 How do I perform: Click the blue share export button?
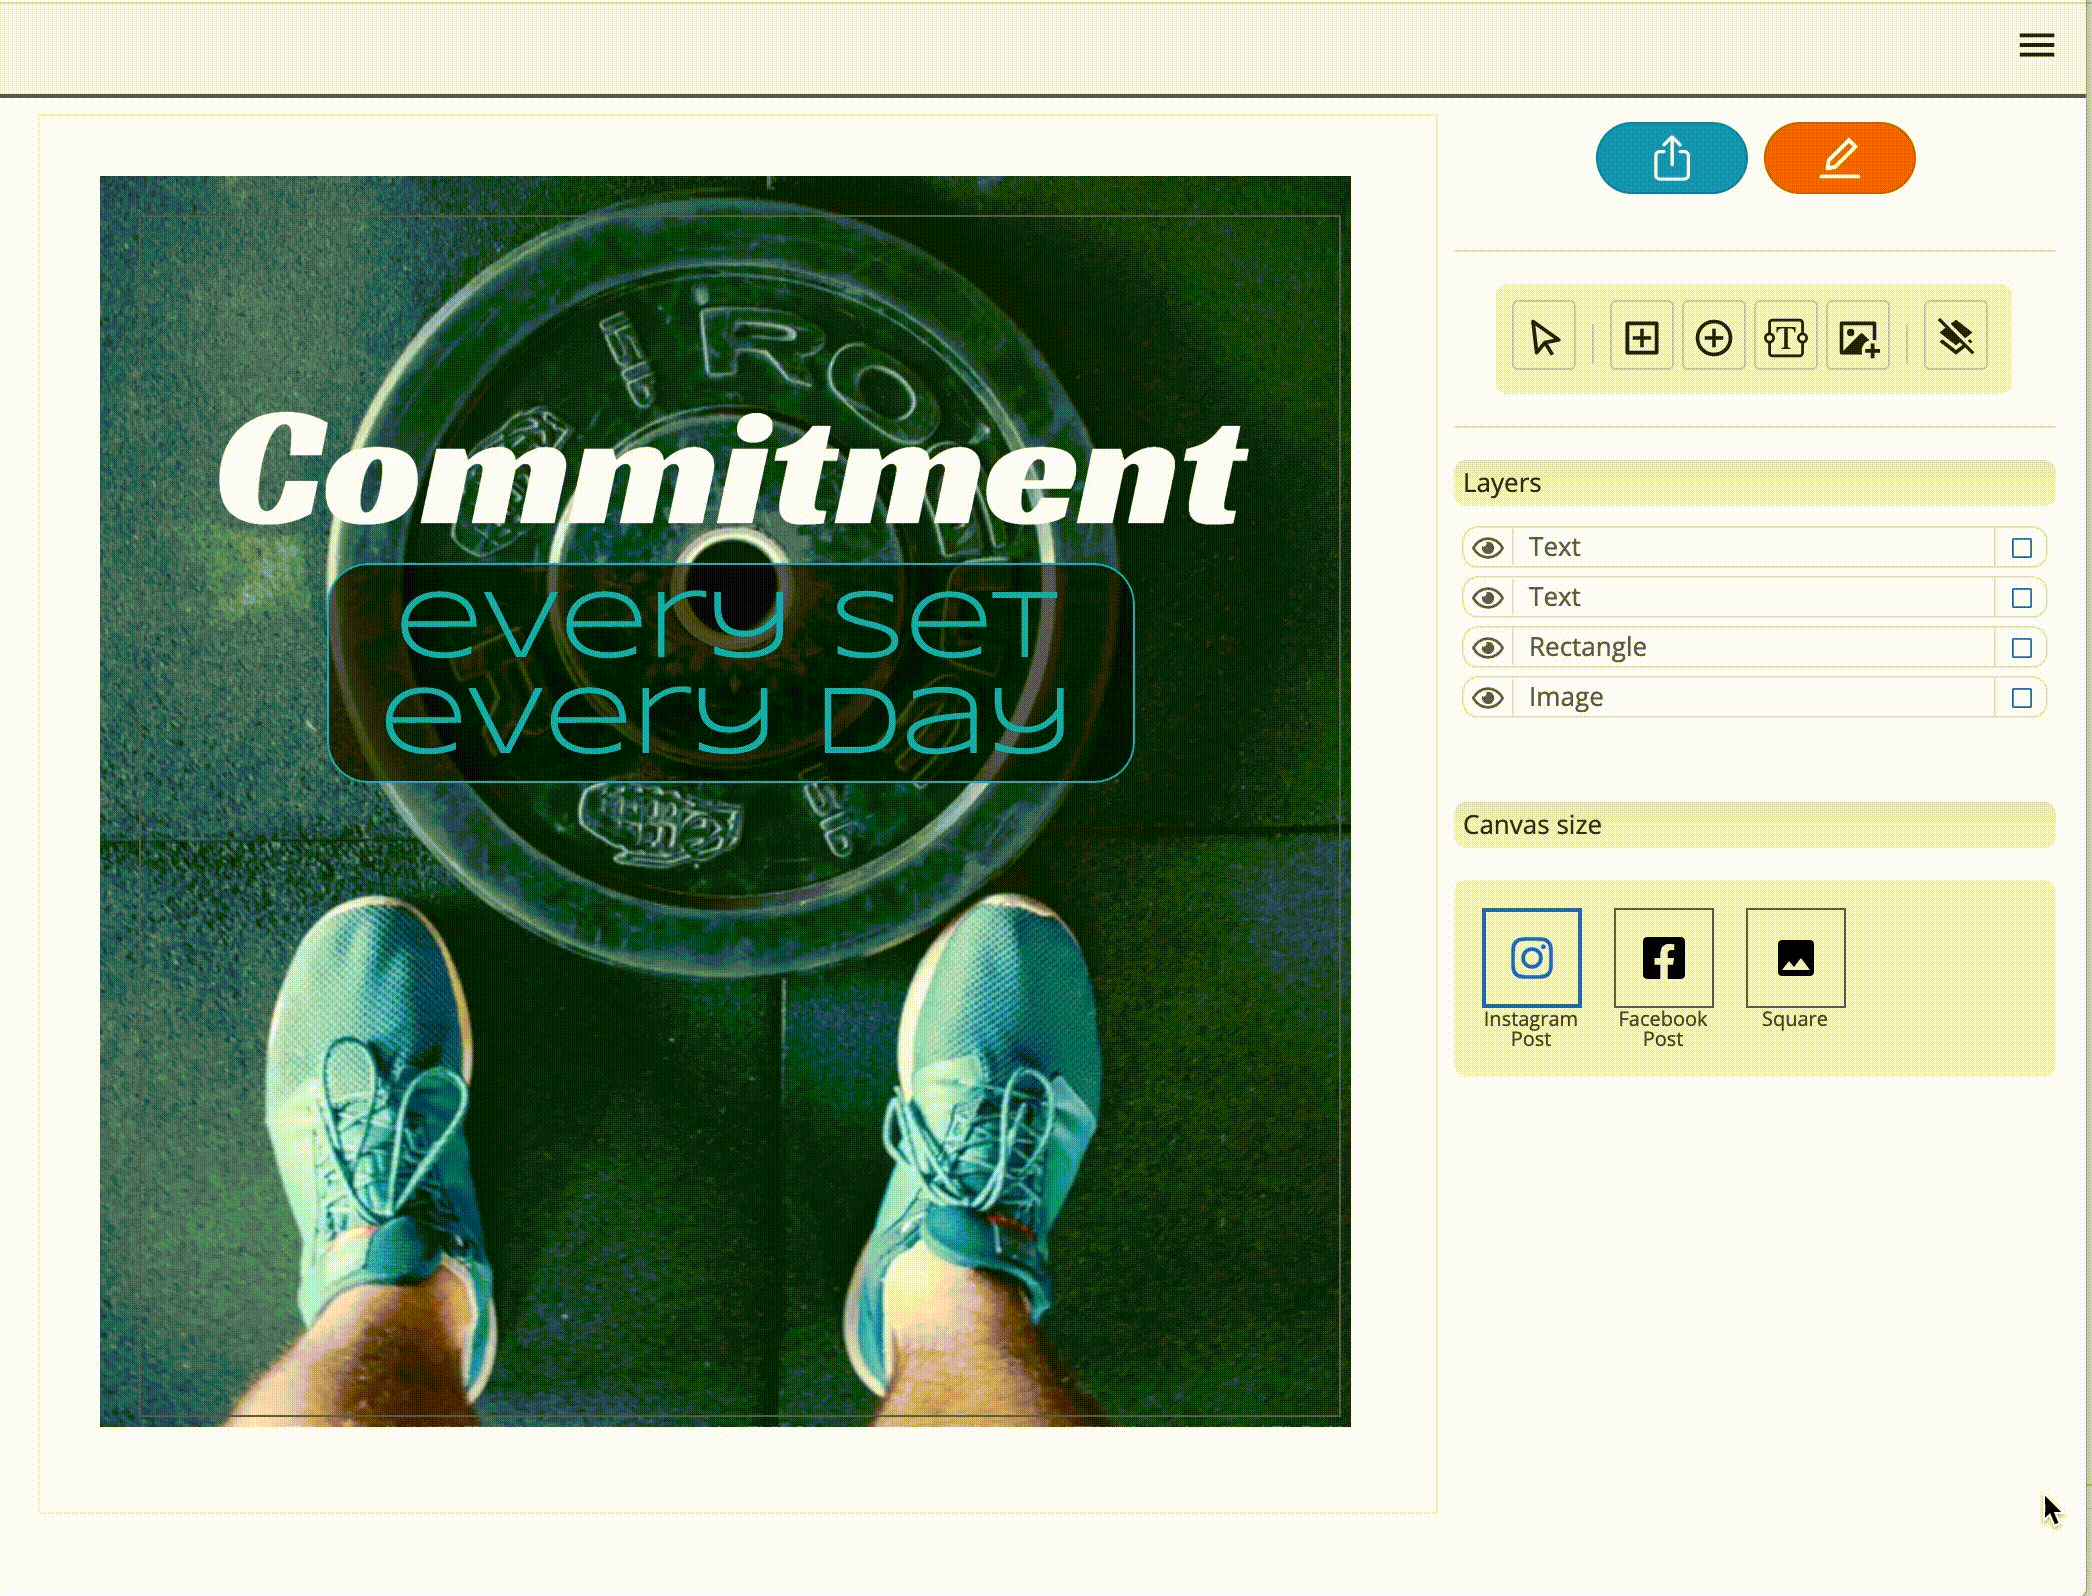tap(1671, 158)
